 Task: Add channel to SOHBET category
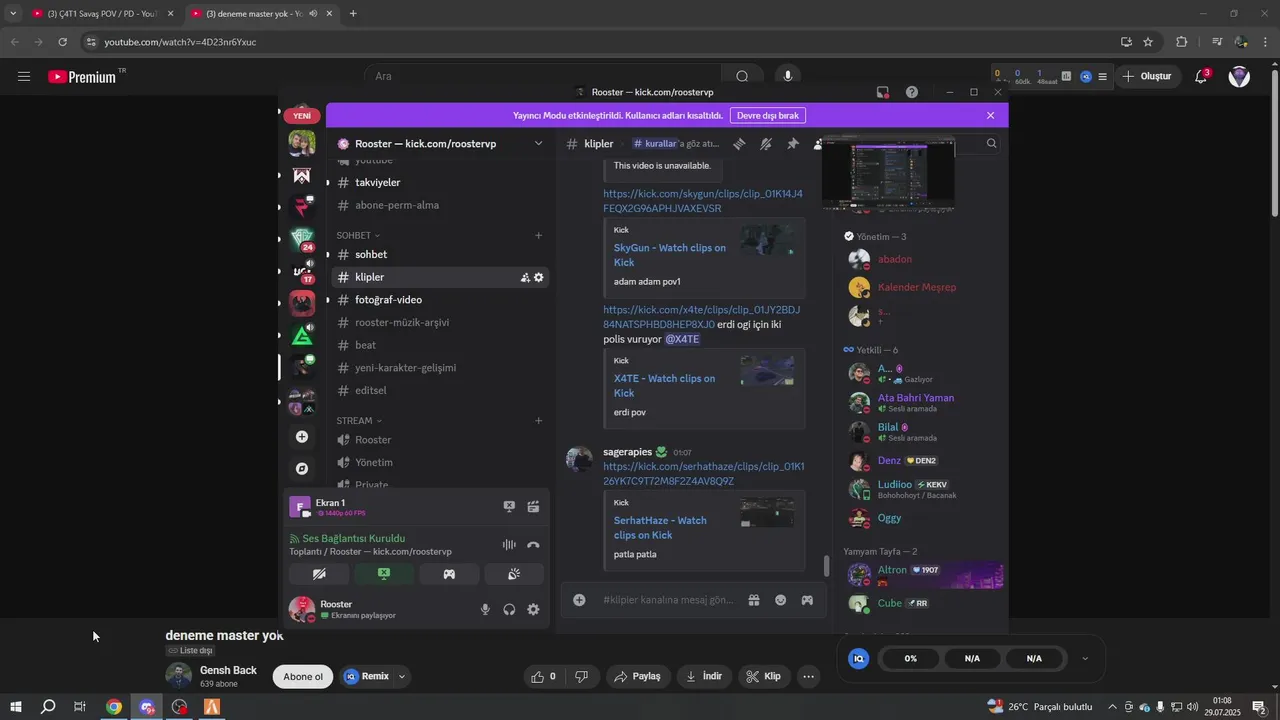point(538,235)
